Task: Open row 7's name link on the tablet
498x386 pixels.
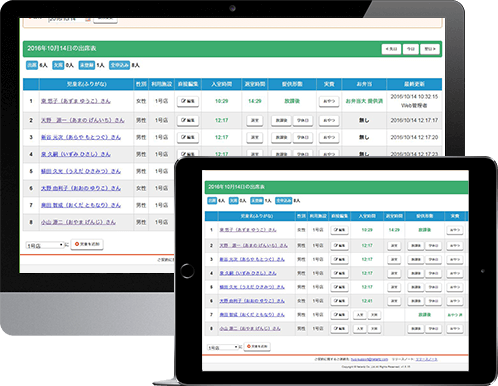Action: 252,315
